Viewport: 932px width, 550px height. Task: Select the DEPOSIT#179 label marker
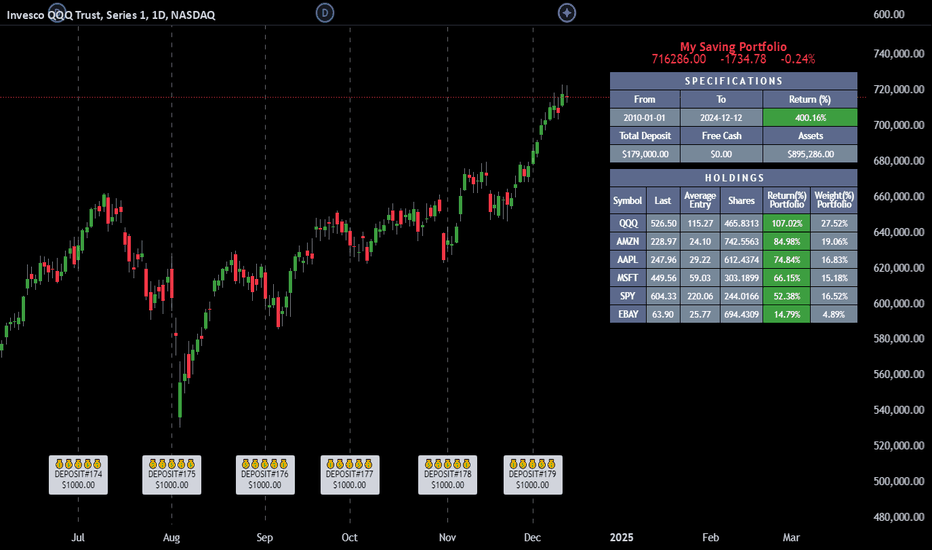(x=533, y=474)
